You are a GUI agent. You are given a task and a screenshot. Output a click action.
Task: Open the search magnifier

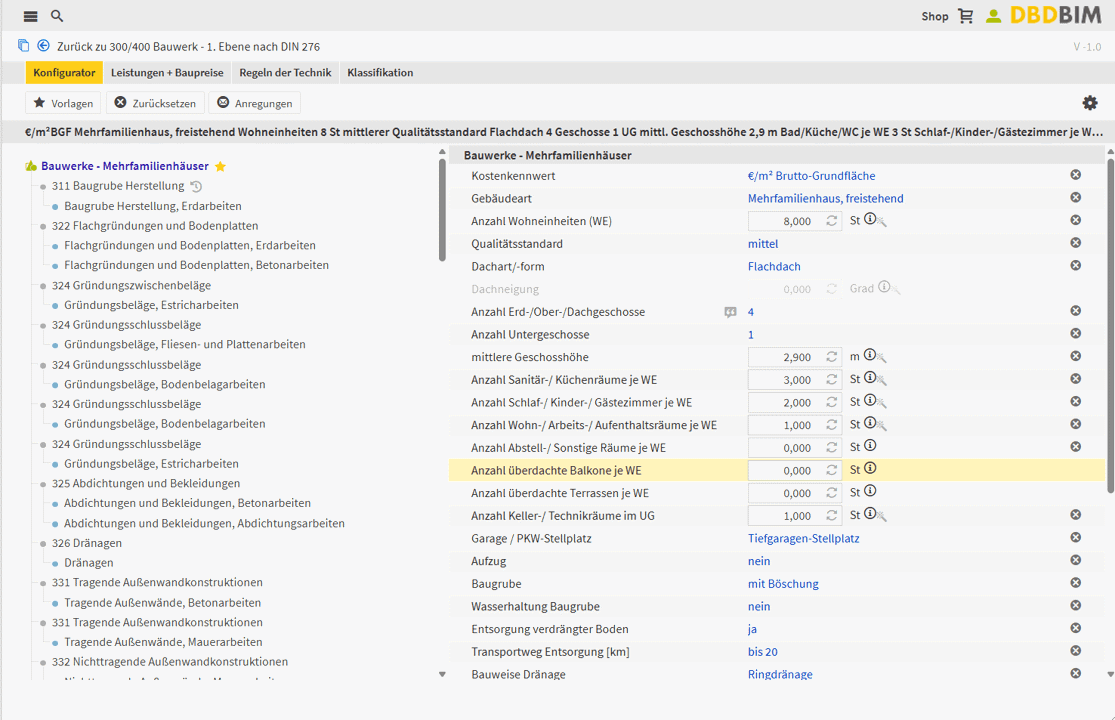point(57,16)
